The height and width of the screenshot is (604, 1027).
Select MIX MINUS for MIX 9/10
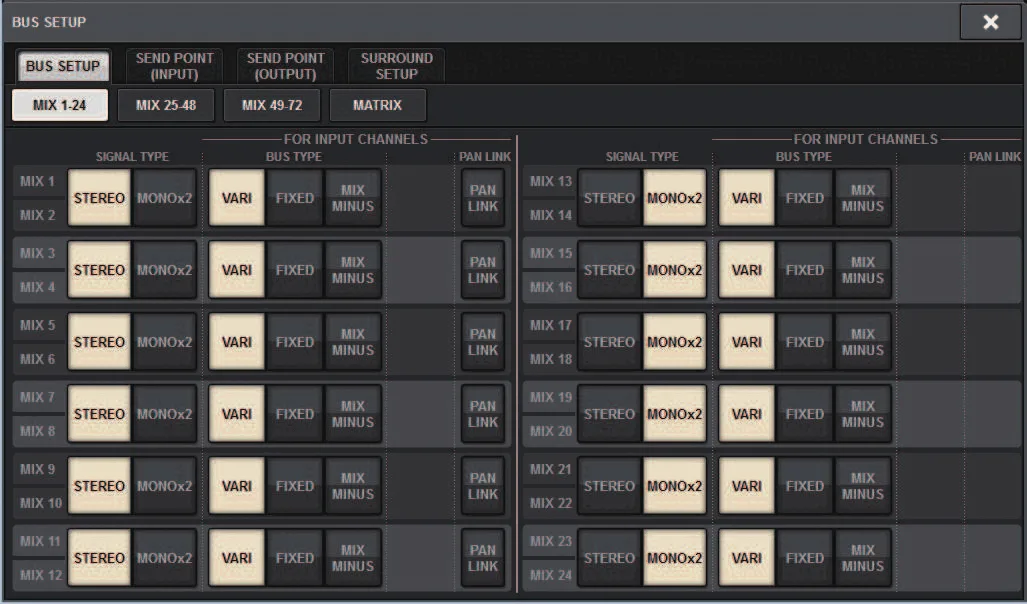[352, 486]
